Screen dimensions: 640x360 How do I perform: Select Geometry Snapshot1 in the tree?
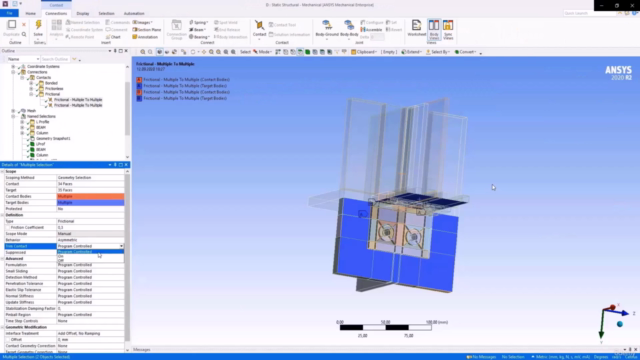[53, 138]
